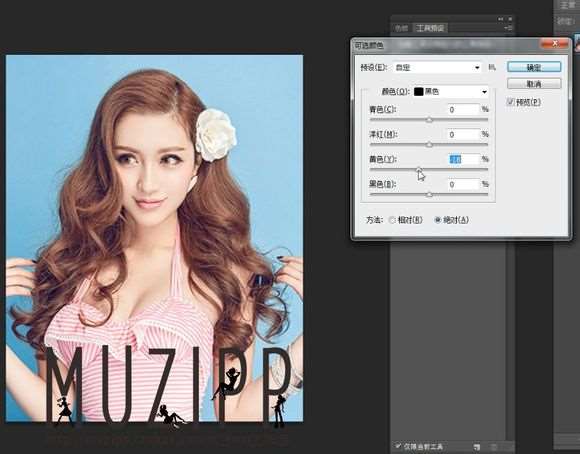
Task: Toggle the 预览(P) preview checkbox
Action: point(511,102)
